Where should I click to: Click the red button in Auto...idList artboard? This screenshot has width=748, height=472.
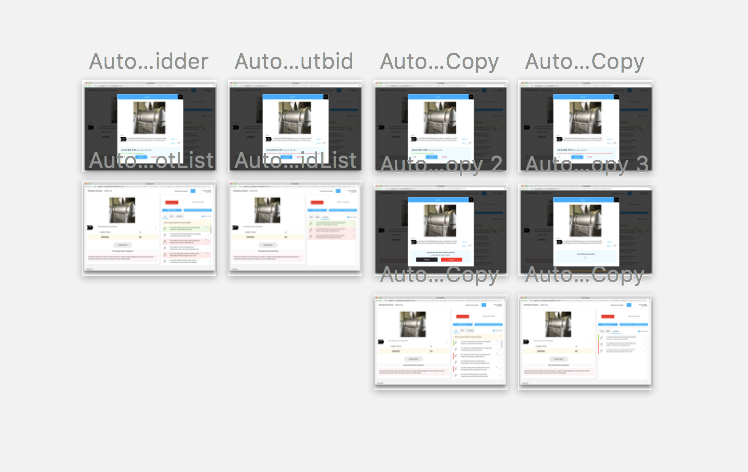tap(317, 202)
